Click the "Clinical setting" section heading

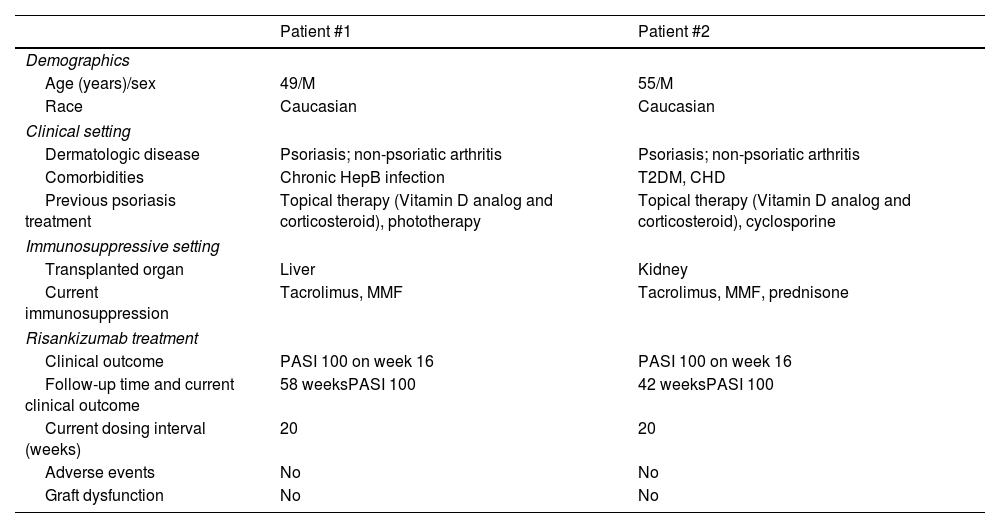click(x=78, y=131)
